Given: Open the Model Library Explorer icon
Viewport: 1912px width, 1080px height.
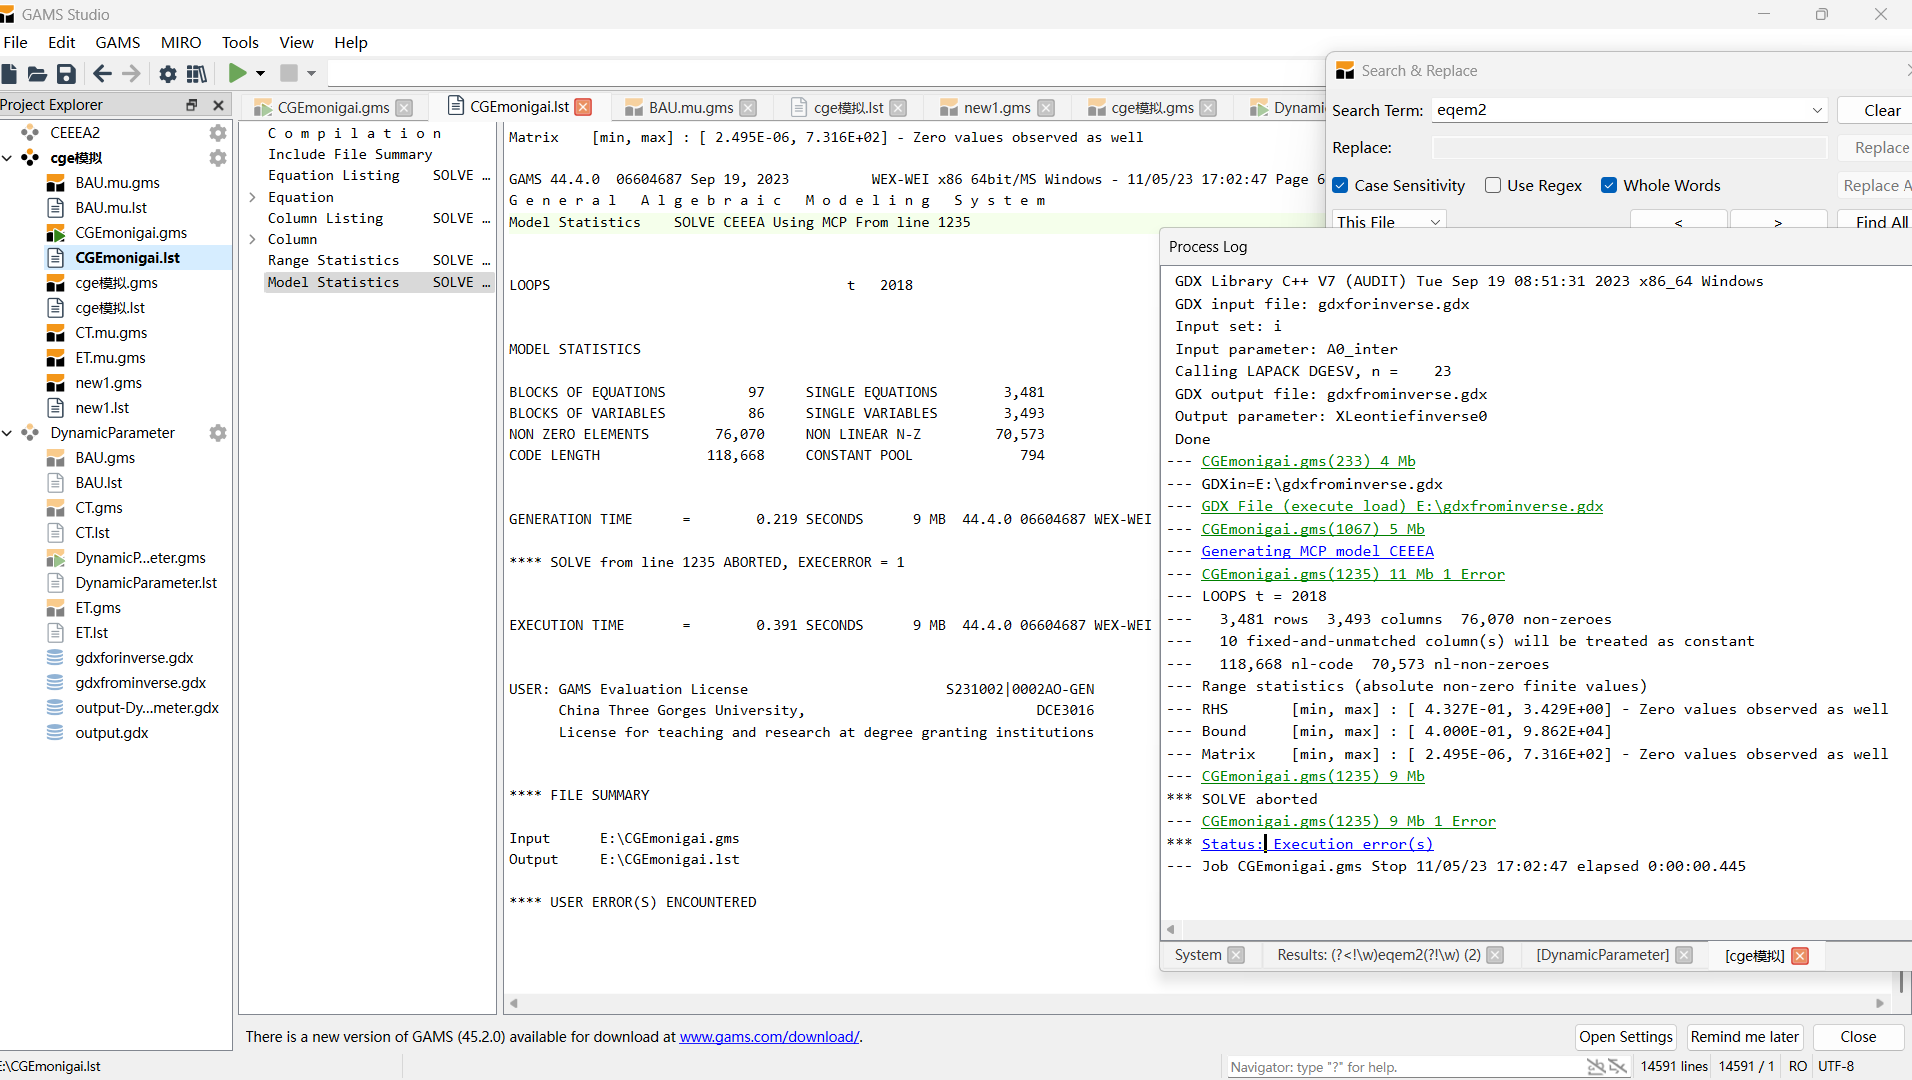Looking at the screenshot, I should pos(197,73).
